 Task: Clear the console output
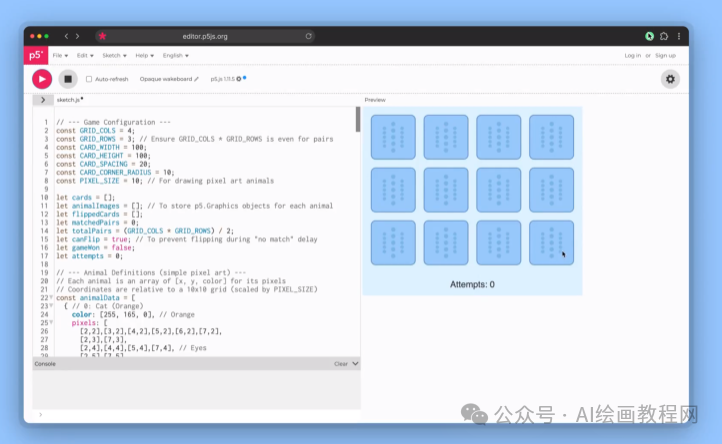click(x=341, y=364)
